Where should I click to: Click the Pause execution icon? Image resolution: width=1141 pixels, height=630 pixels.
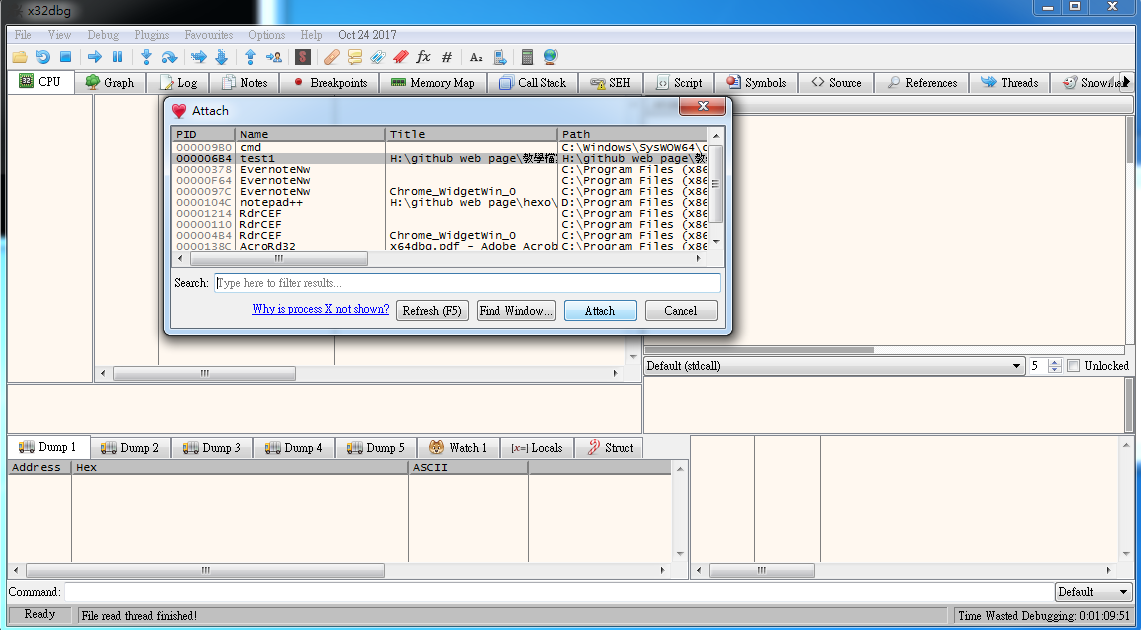click(117, 57)
